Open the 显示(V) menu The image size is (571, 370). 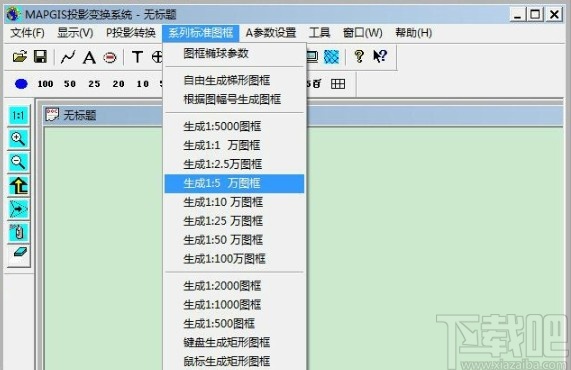click(x=75, y=33)
